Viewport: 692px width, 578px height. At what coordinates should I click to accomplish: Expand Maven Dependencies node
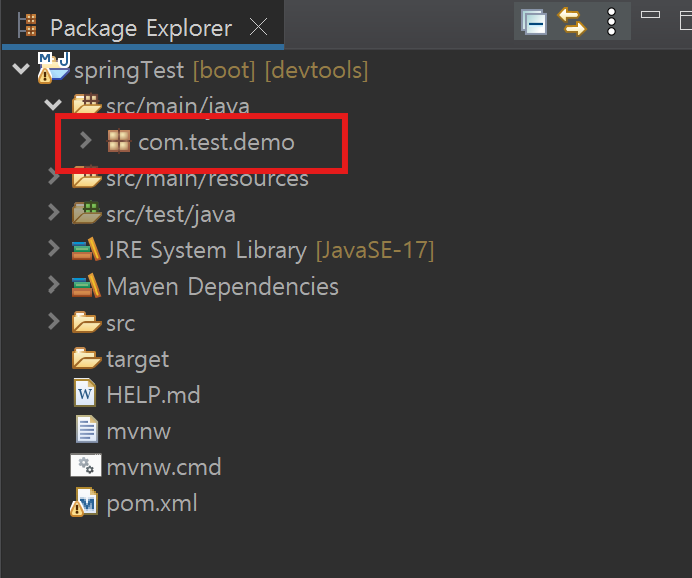pos(53,285)
